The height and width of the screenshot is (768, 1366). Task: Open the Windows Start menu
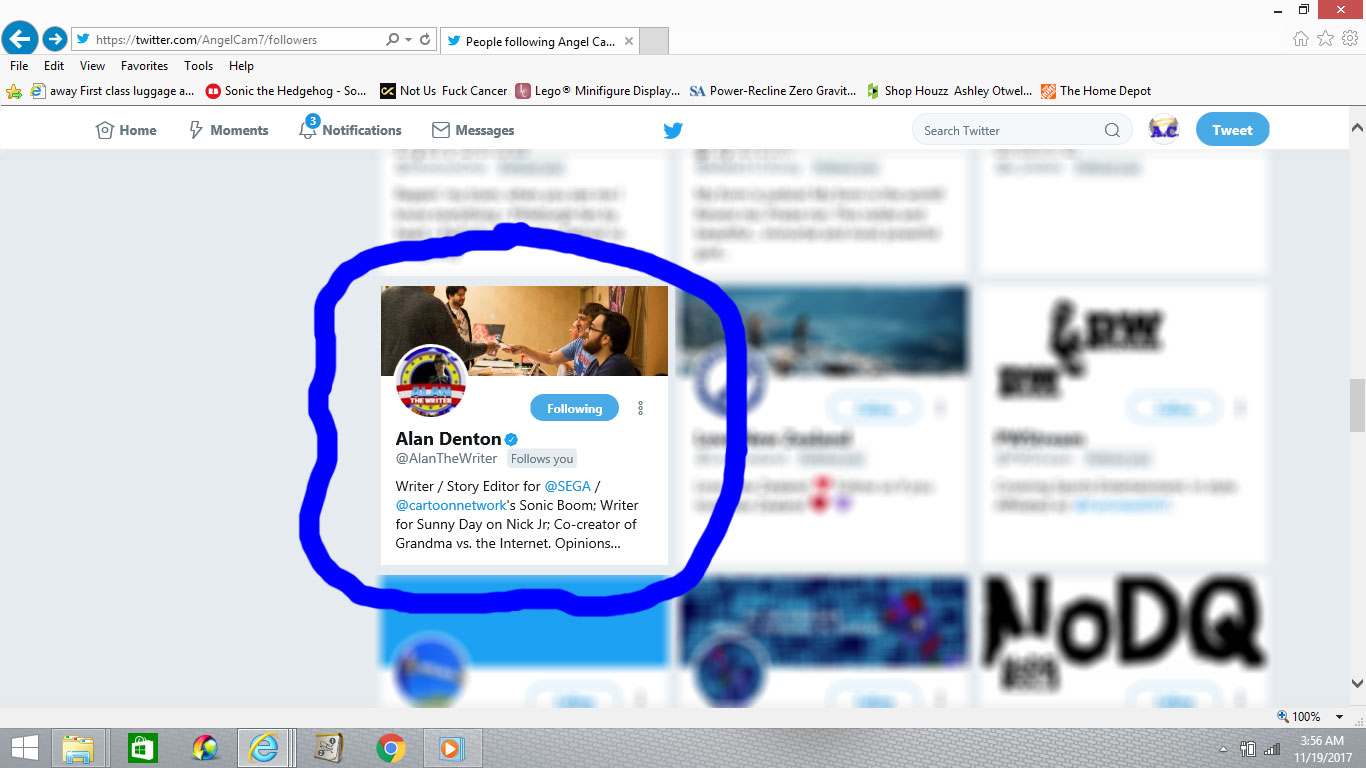tap(25, 748)
